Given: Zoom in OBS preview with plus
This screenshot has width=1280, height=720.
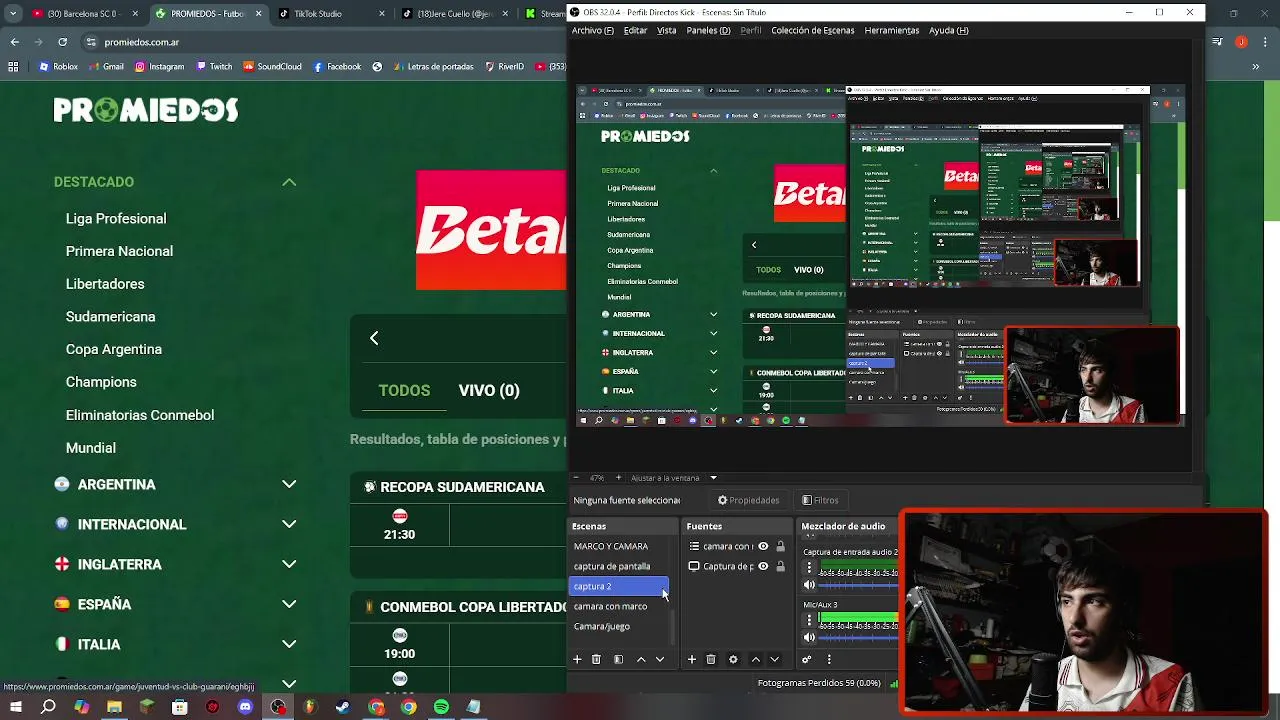Looking at the screenshot, I should tap(618, 478).
